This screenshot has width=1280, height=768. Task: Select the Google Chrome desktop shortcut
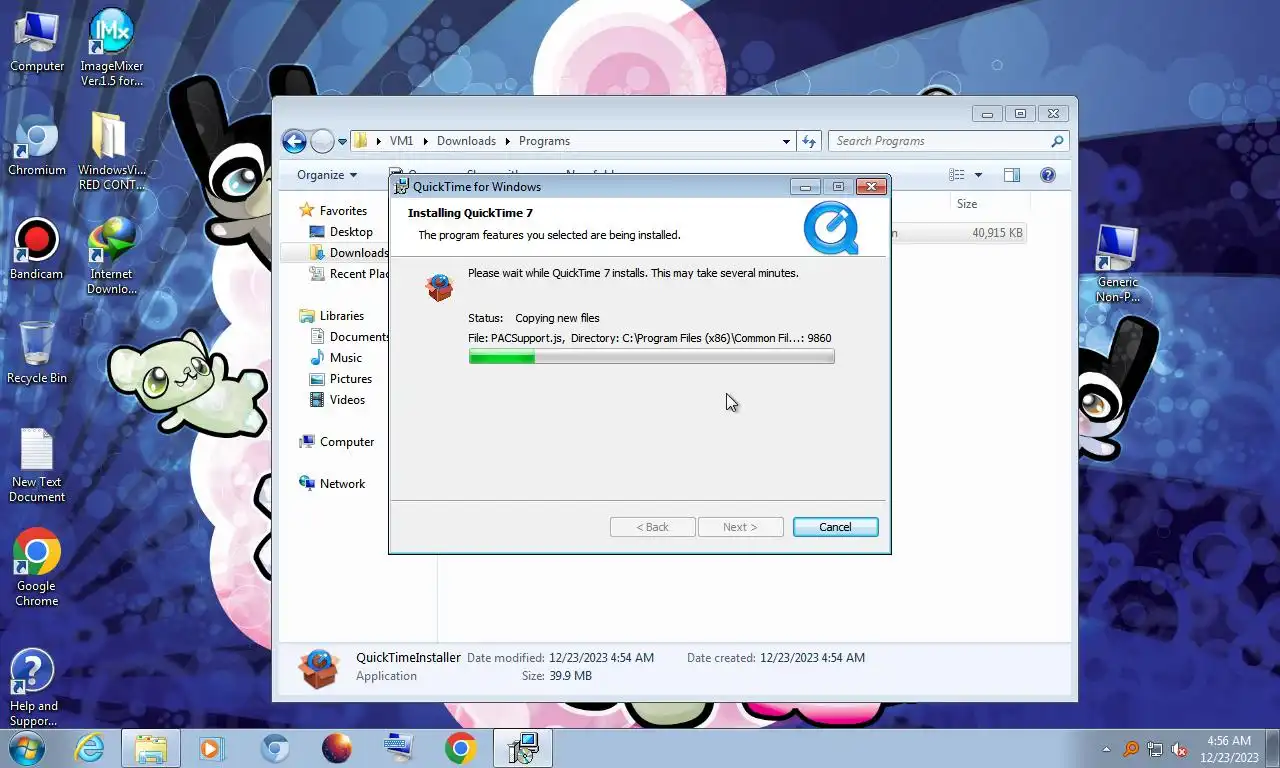click(37, 568)
